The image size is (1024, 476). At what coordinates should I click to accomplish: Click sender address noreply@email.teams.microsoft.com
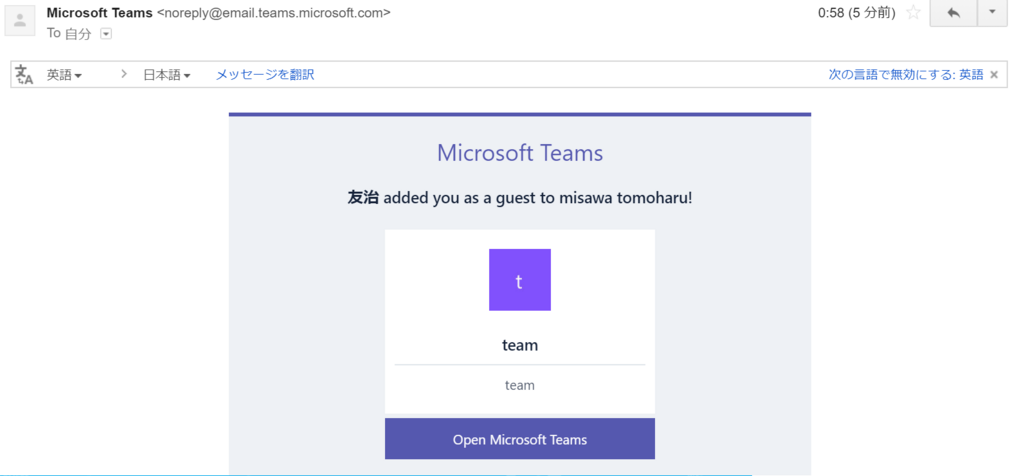click(x=274, y=12)
